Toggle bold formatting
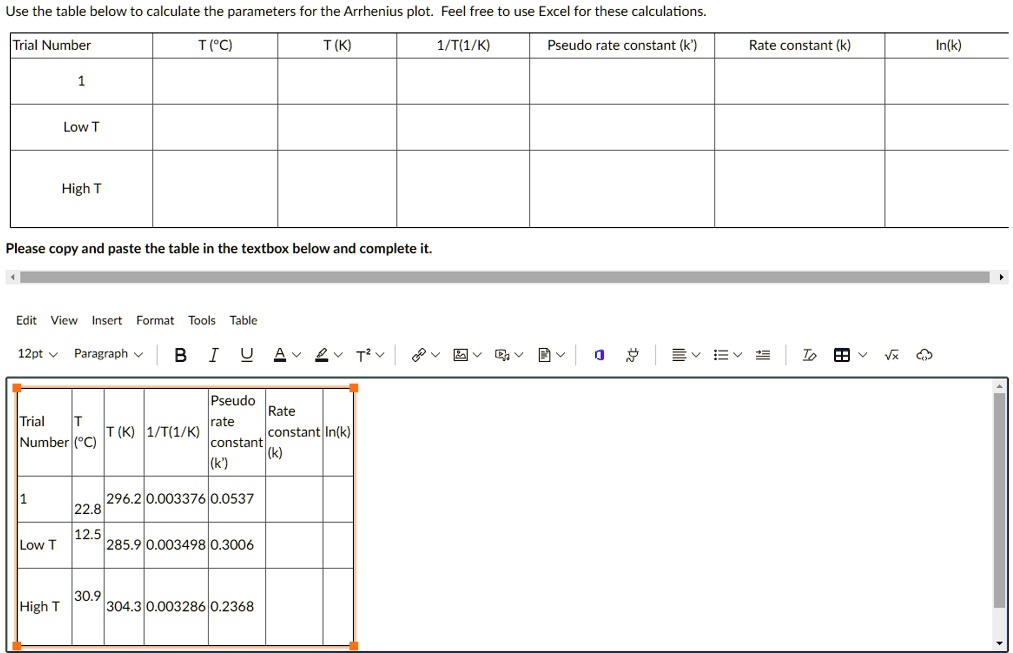 click(180, 354)
